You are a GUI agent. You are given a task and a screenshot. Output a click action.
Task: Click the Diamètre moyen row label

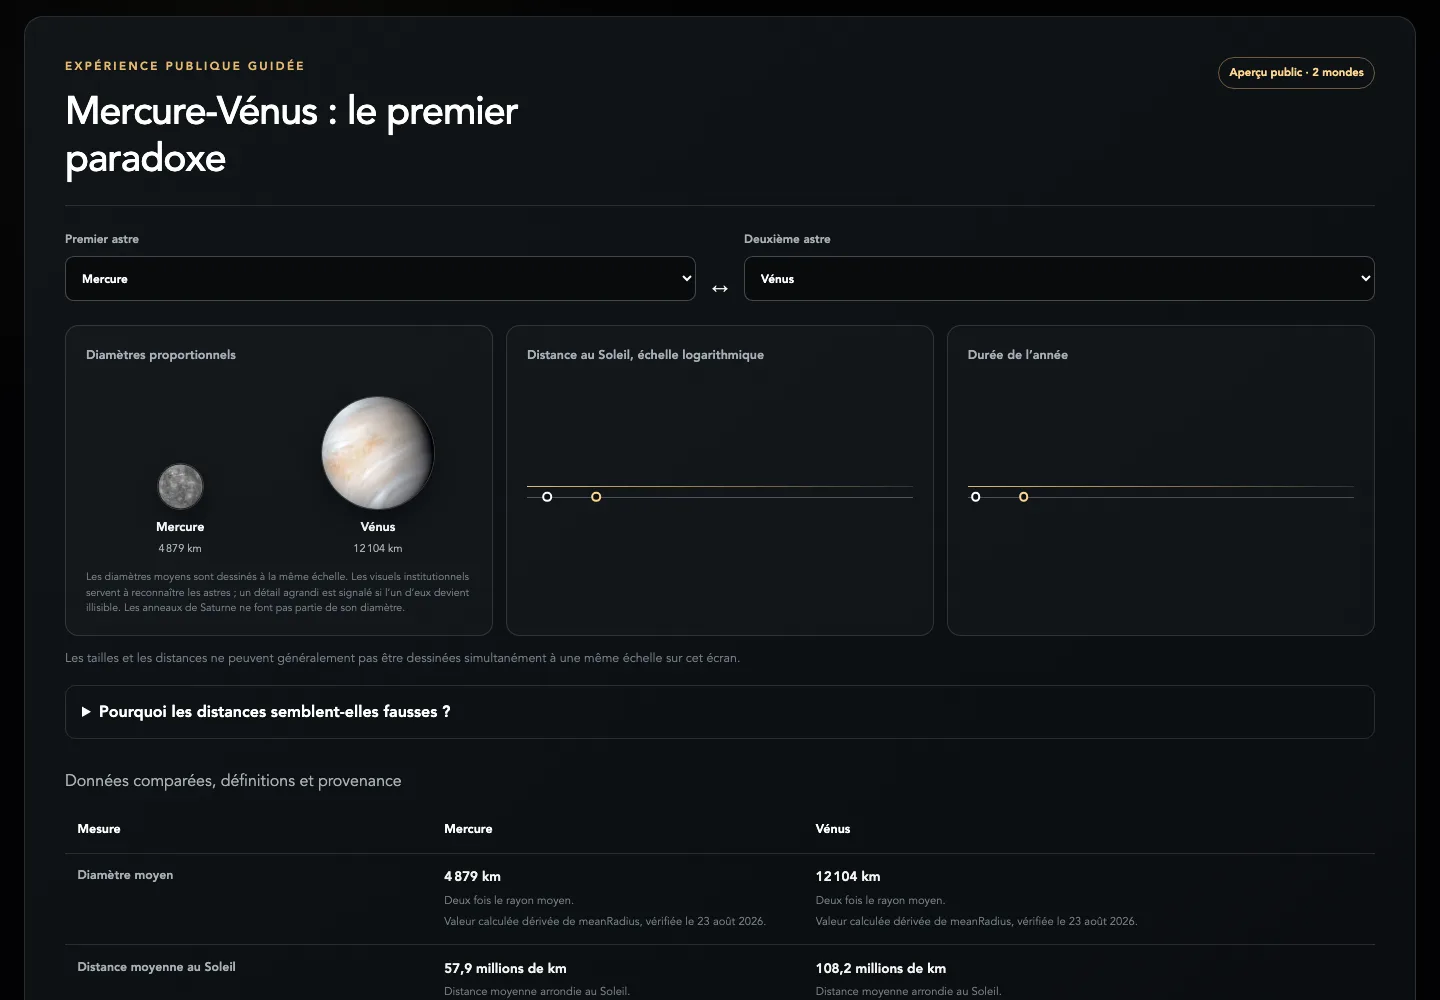pyautogui.click(x=125, y=875)
